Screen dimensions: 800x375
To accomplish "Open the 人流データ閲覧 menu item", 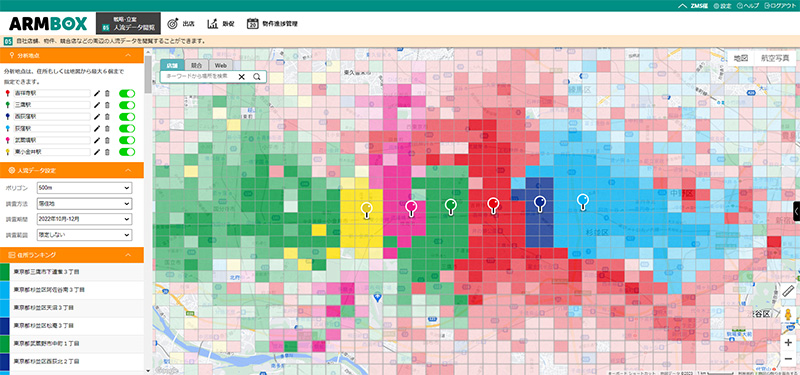I will (128, 23).
